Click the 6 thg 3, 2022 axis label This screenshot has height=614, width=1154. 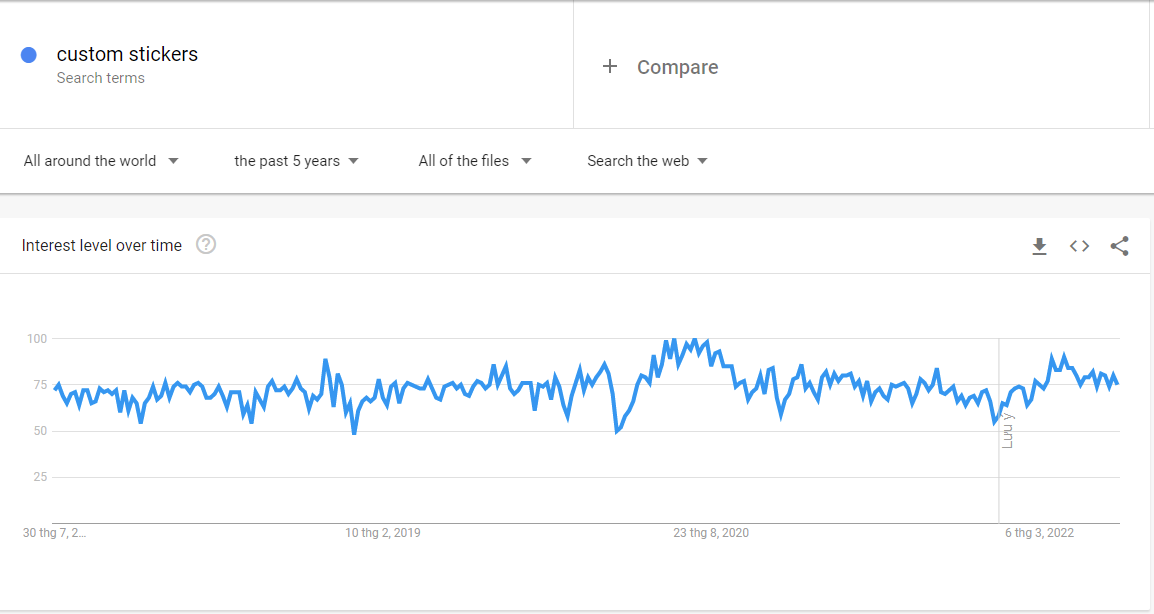coord(1039,533)
